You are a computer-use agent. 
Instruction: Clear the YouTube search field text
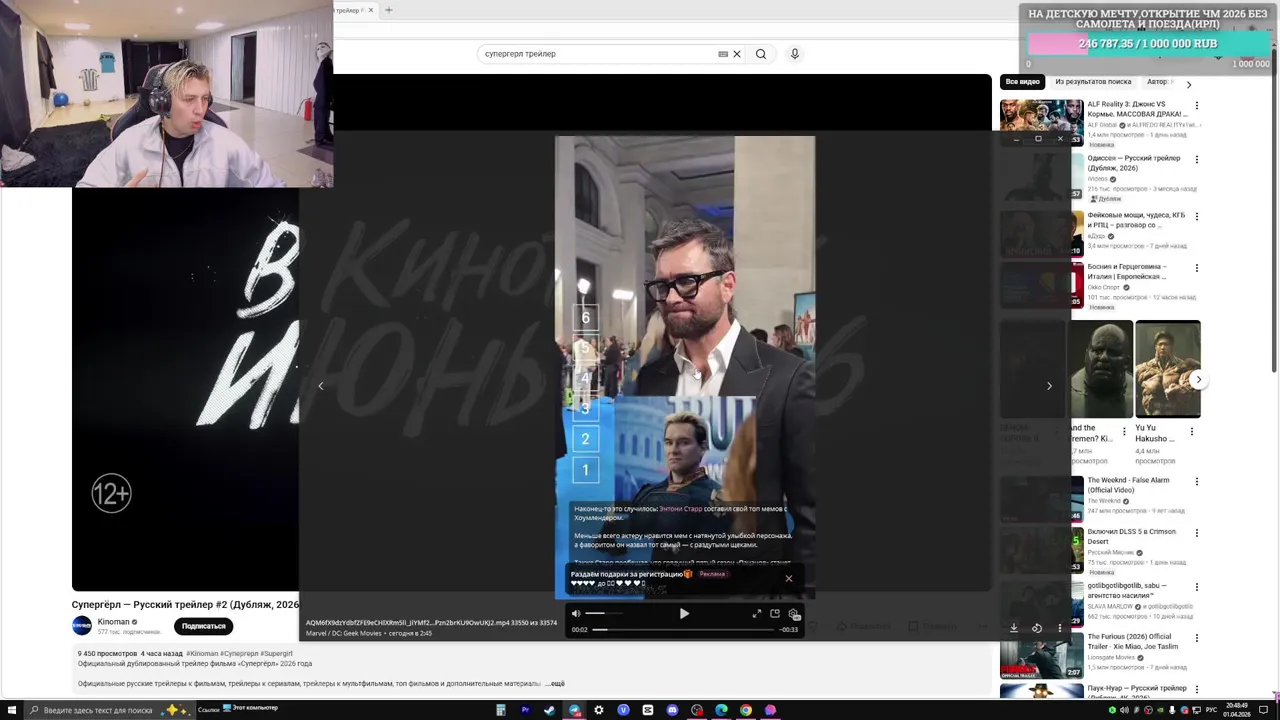click(737, 54)
